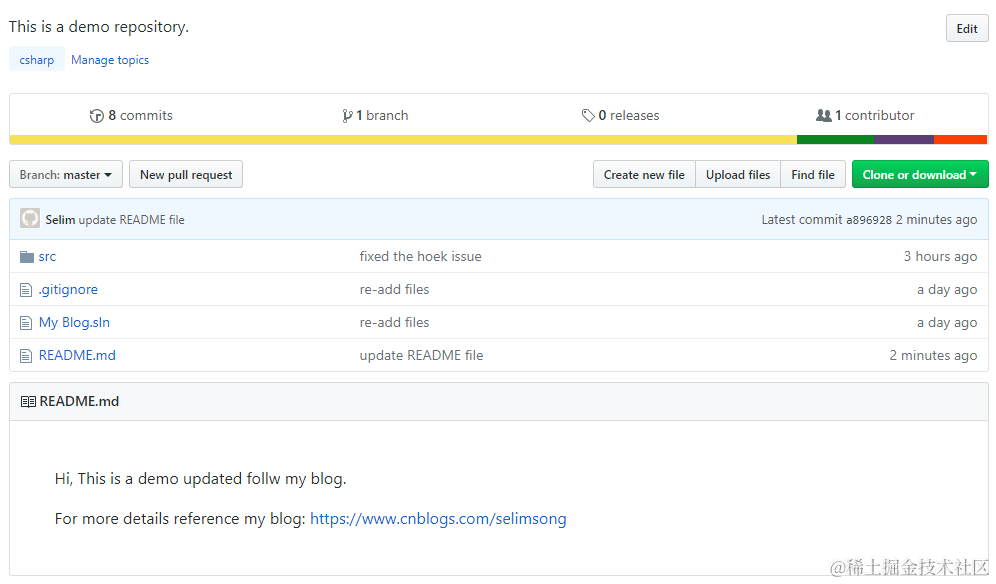Click the orange-red language bar segment
This screenshot has height=584, width=996.
click(960, 140)
